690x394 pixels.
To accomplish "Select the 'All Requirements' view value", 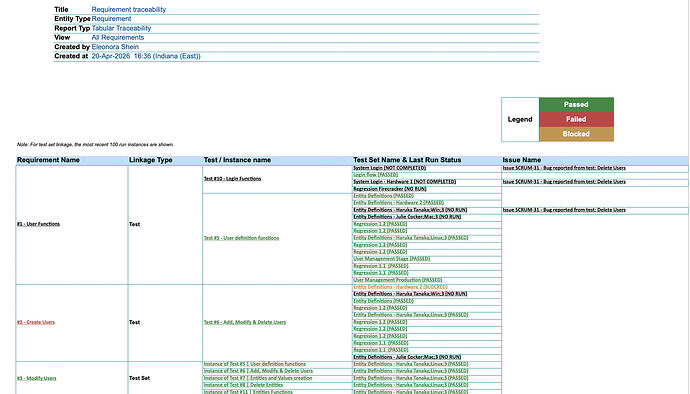I will [x=117, y=37].
